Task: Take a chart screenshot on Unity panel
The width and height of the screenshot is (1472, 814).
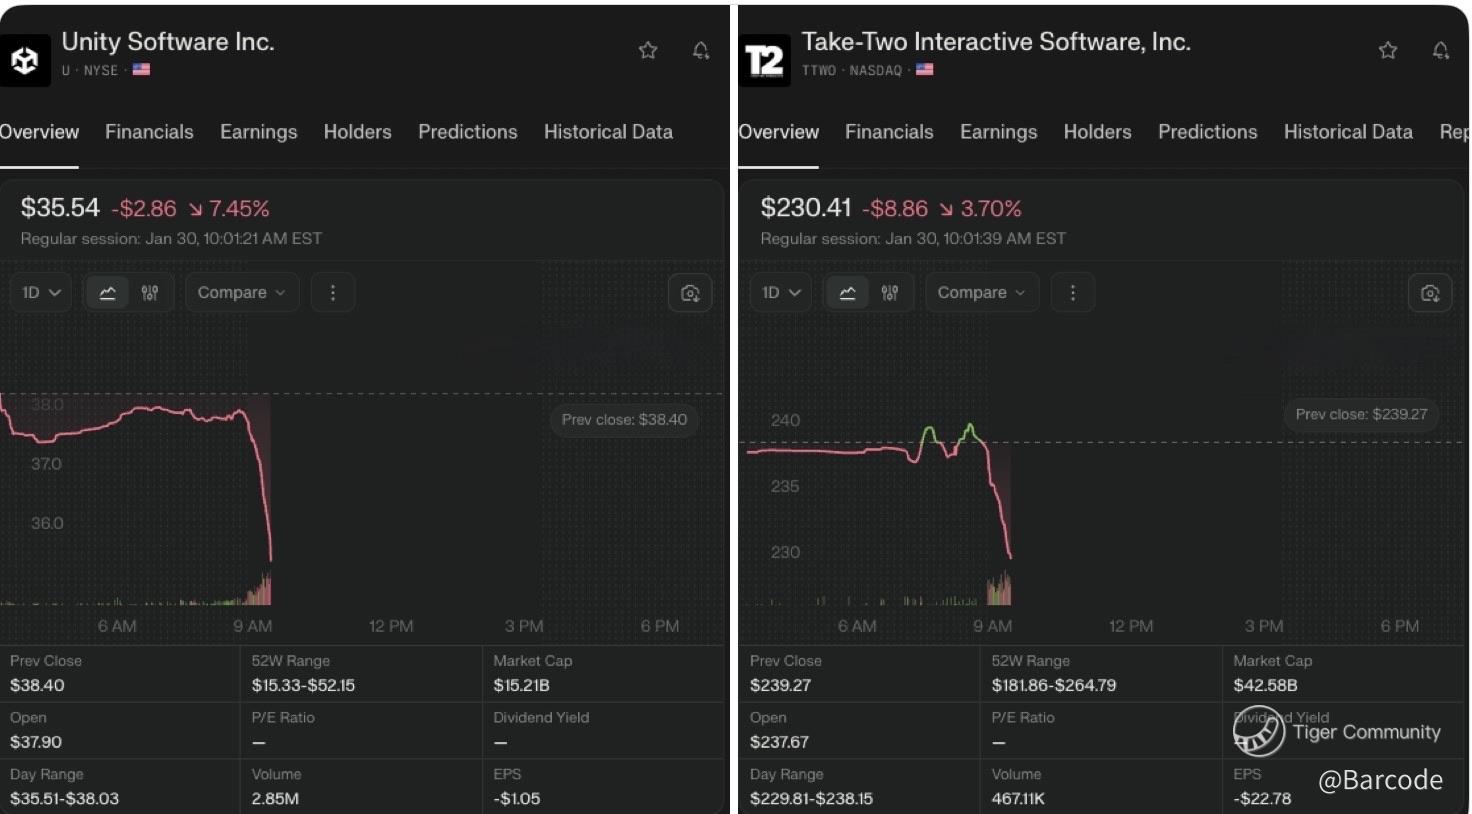Action: pyautogui.click(x=690, y=293)
